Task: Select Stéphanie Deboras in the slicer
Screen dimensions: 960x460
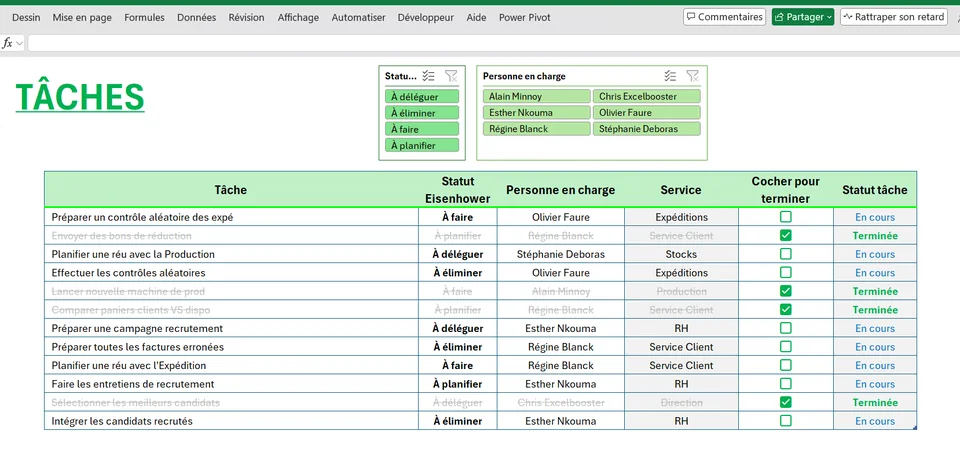Action: 647,129
